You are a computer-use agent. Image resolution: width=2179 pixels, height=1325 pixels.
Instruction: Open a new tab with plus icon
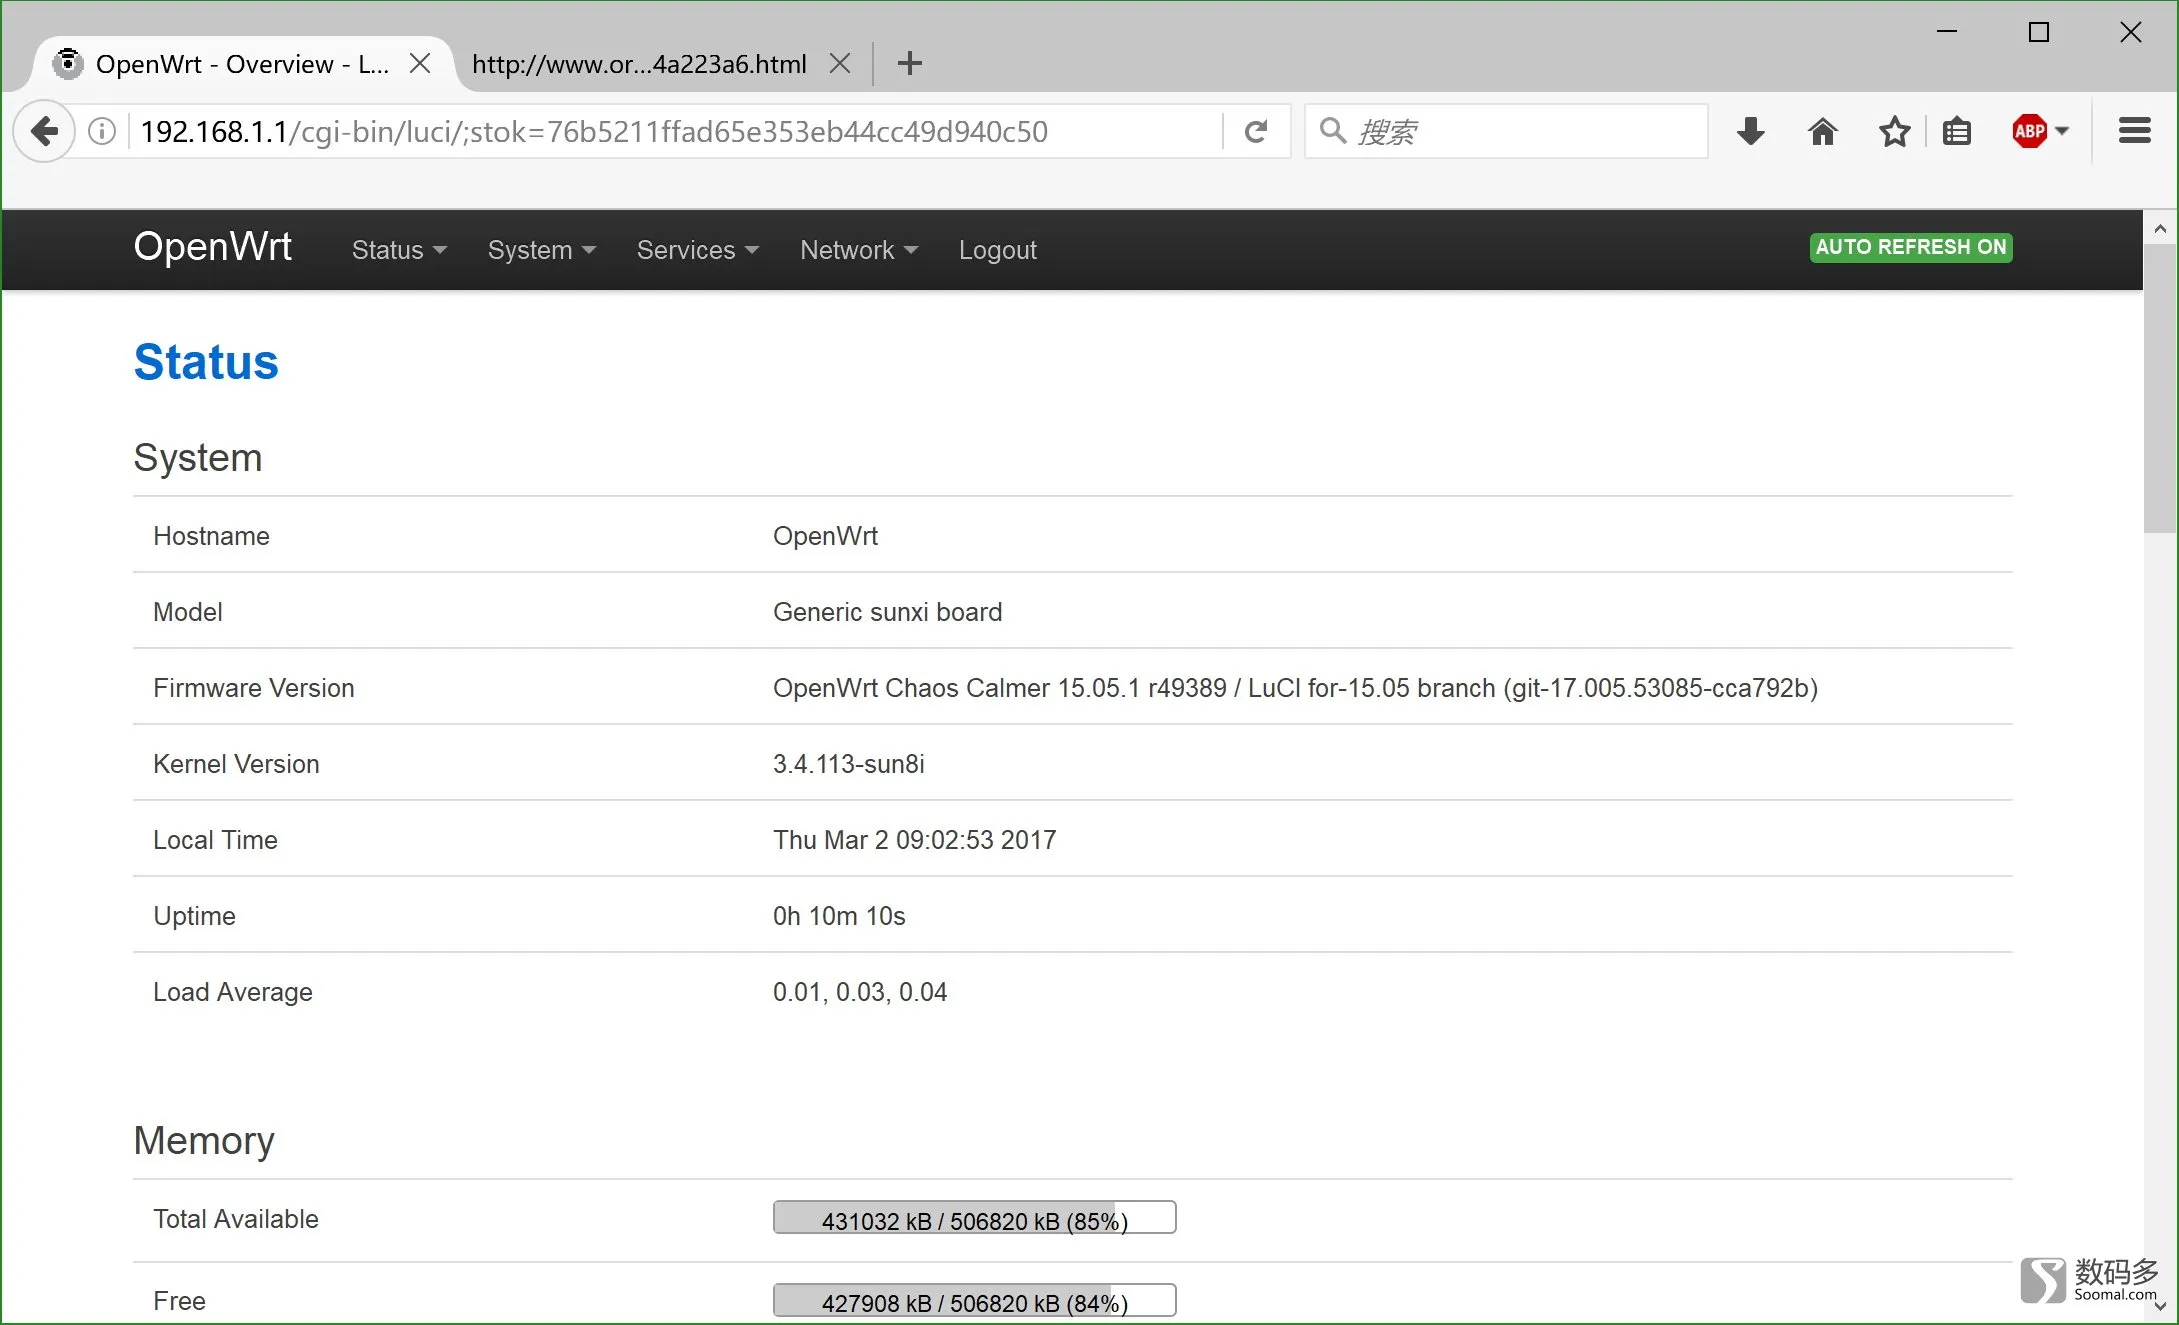(x=909, y=64)
